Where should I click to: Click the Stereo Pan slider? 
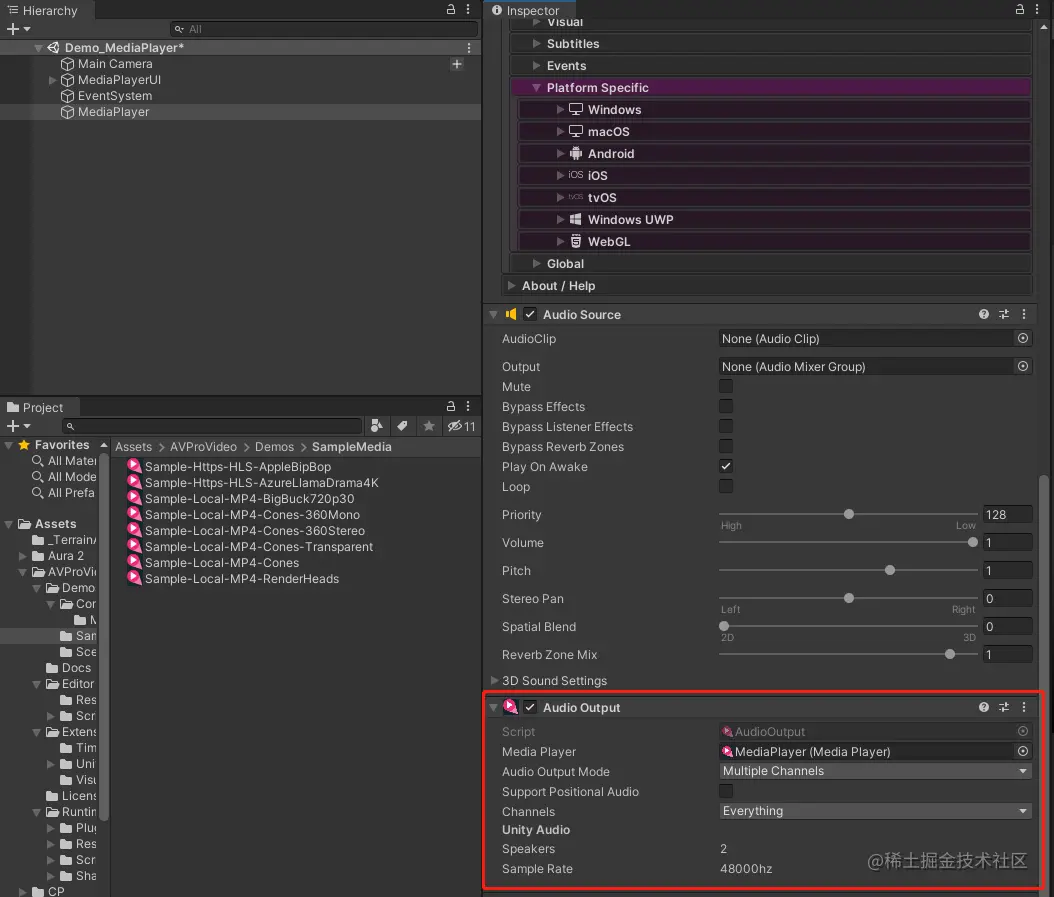[848, 598]
